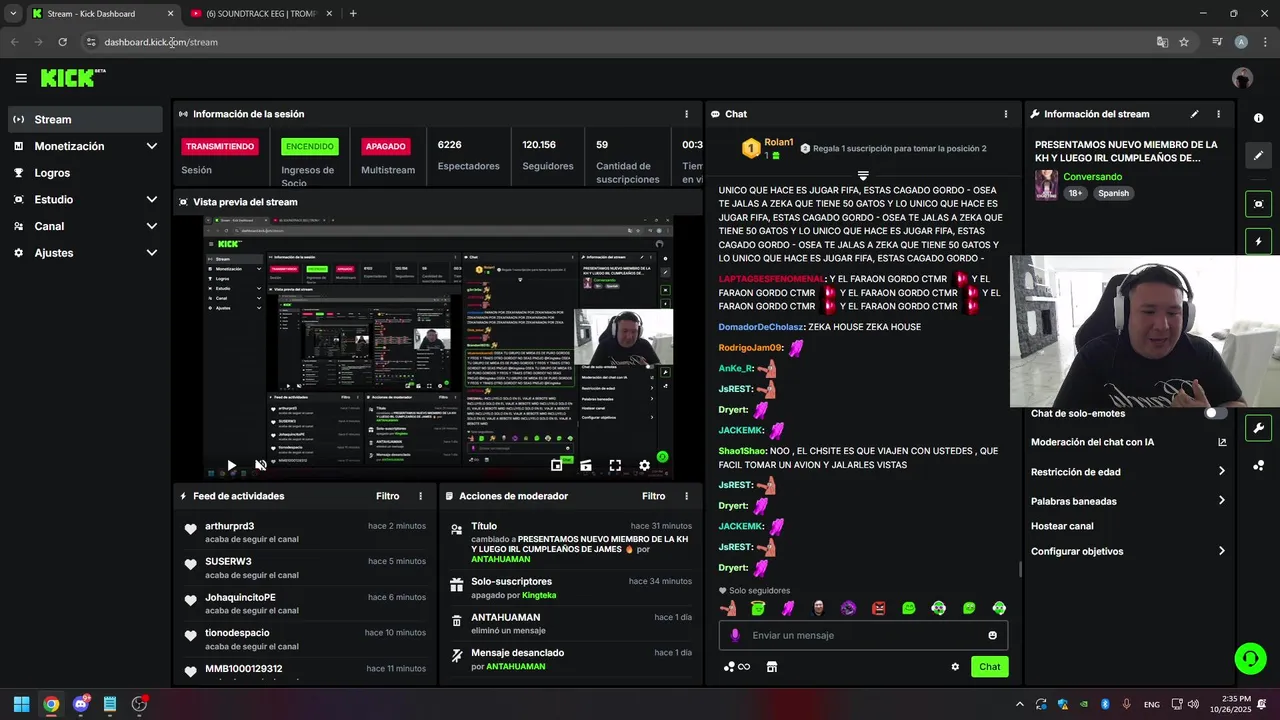Viewport: 1280px width, 720px height.
Task: Expand Configurar objetivos settings
Action: [1128, 551]
